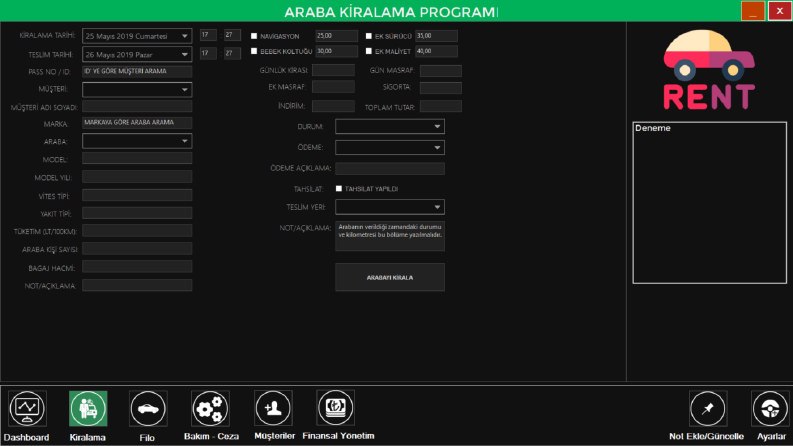Image resolution: width=793 pixels, height=446 pixels.
Task: Click the İNDİRİM field
Action: coord(333,106)
